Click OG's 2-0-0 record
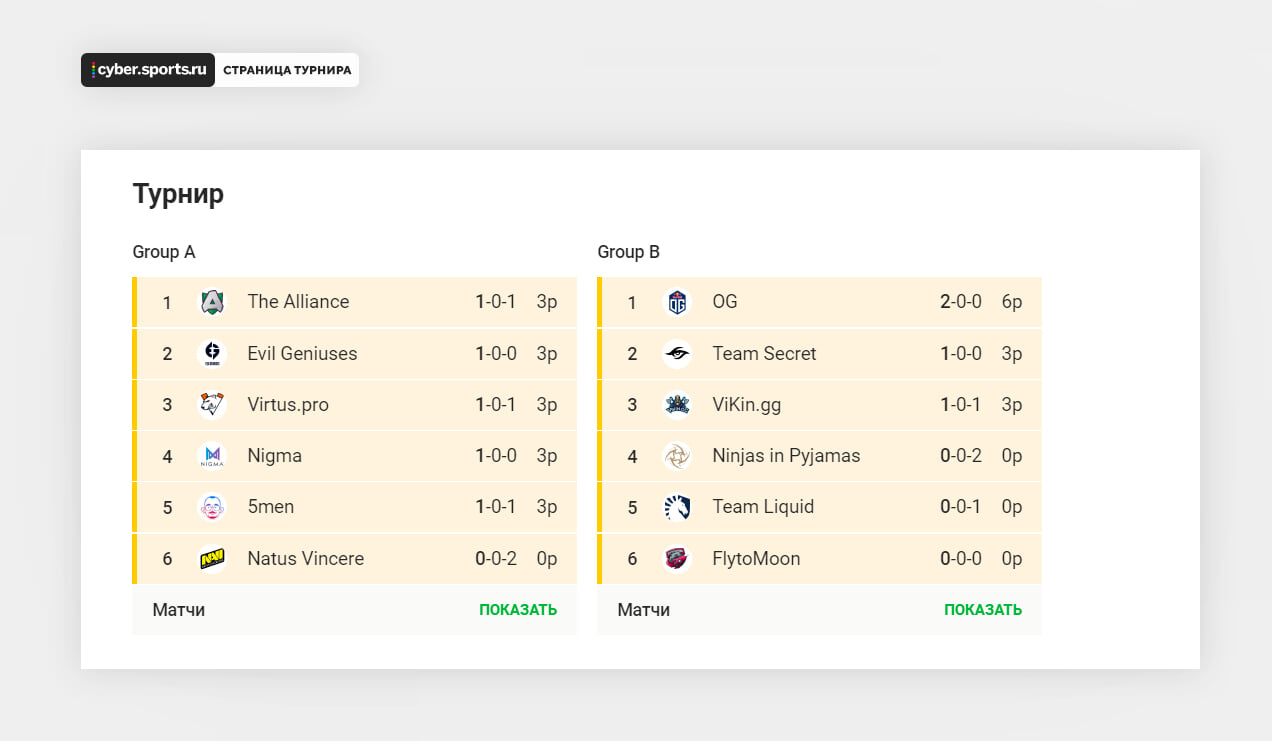Screen dimensions: 1272x741 point(961,302)
